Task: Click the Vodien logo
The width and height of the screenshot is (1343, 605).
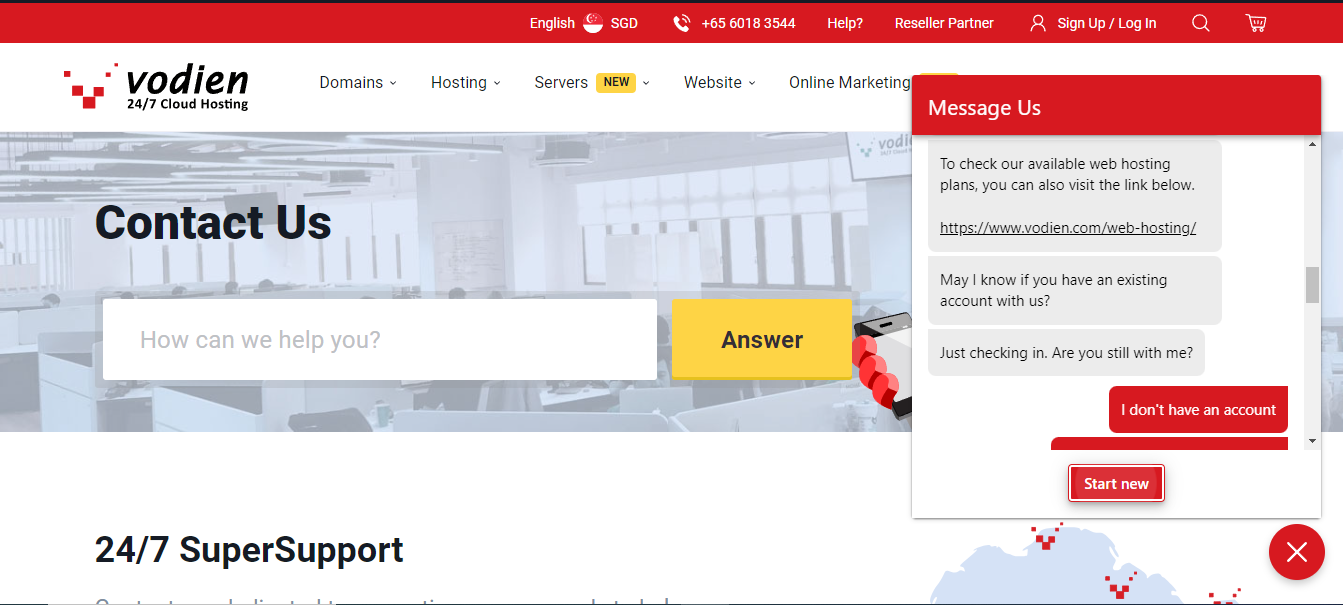Action: click(x=156, y=86)
